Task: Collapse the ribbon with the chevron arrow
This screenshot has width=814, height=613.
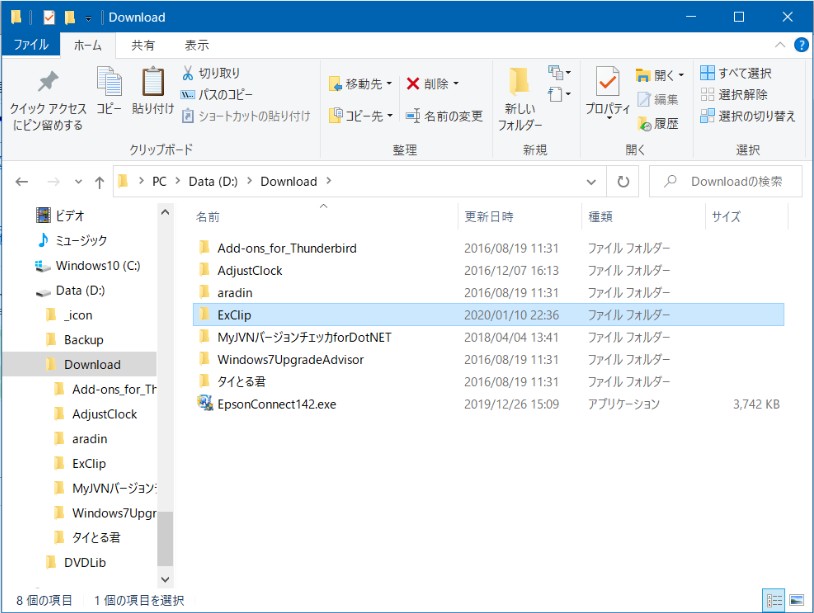Action: click(781, 44)
